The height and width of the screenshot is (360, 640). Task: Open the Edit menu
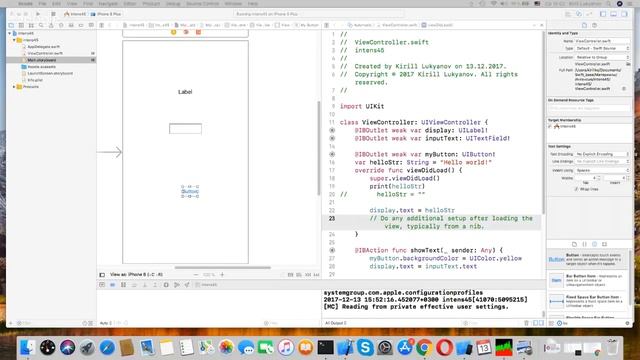(x=56, y=4)
